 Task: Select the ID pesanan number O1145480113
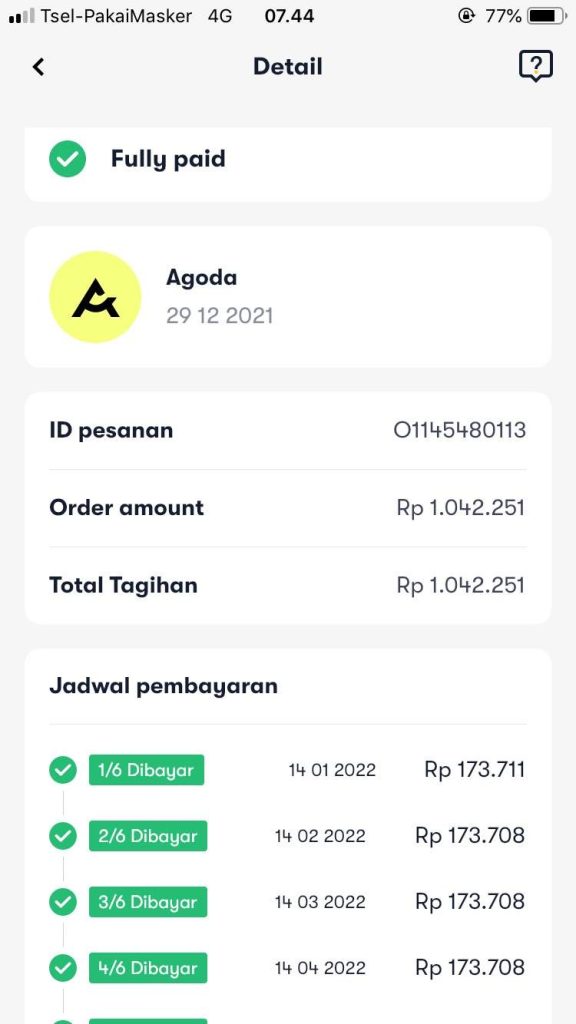pos(459,430)
